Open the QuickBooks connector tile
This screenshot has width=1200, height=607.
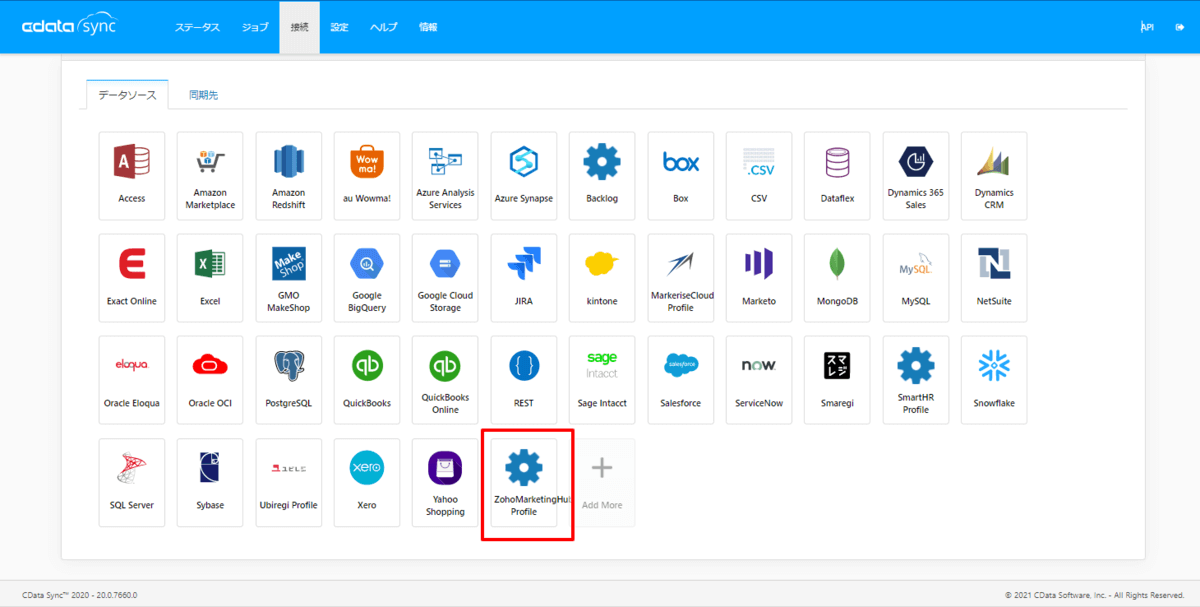367,380
